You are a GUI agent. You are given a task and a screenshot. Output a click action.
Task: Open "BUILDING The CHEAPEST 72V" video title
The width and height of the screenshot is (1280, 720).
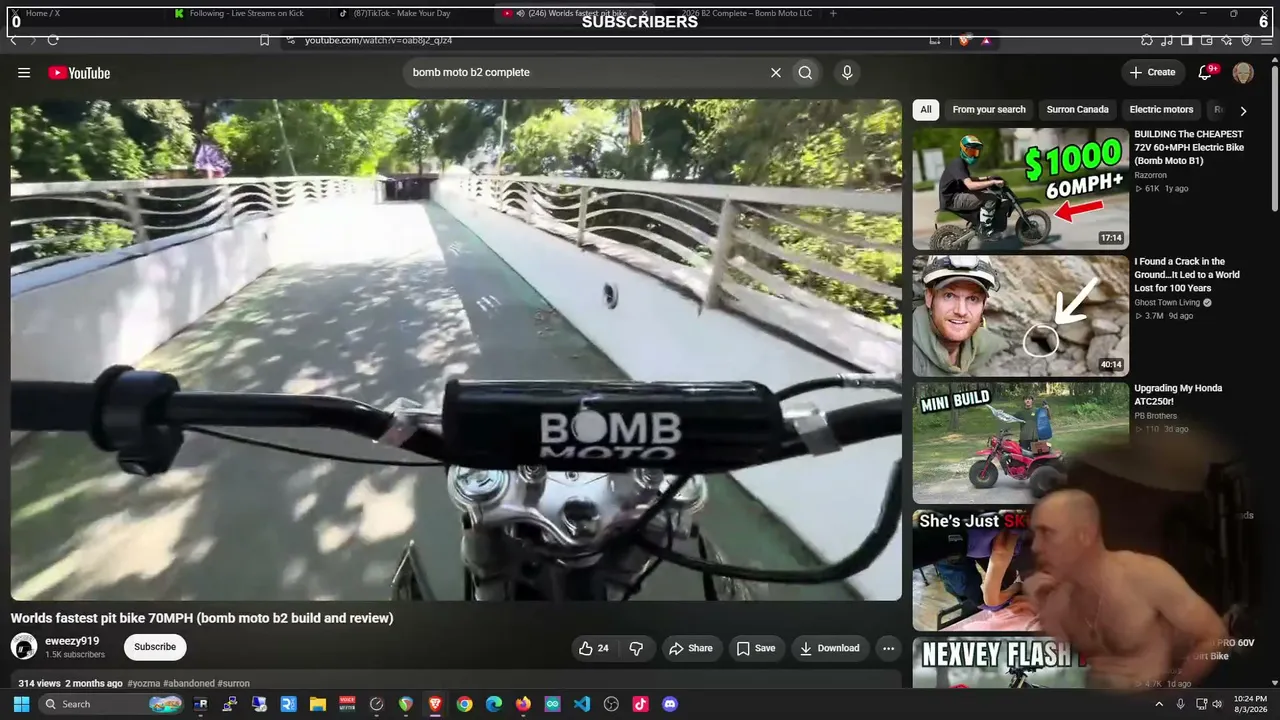pyautogui.click(x=1189, y=147)
